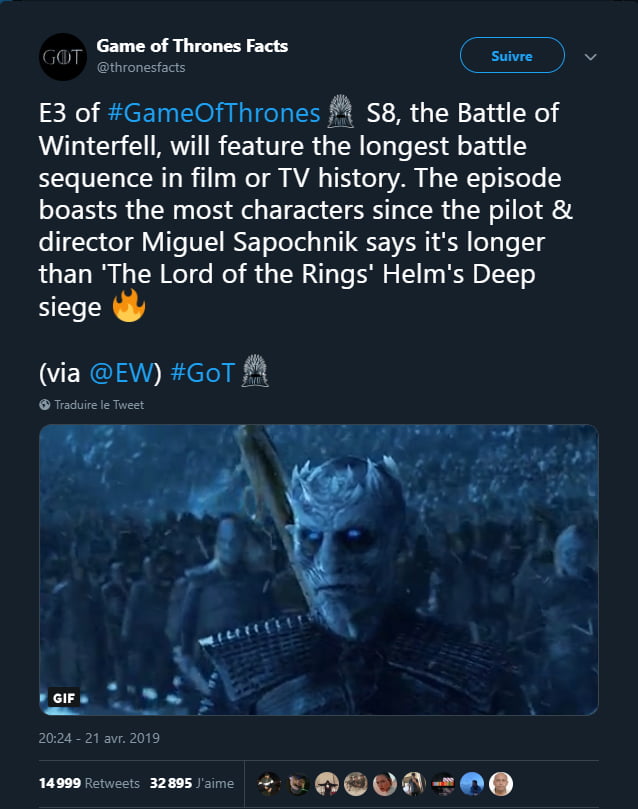
Task: Play the Night King GIF thumbnail
Action: tap(319, 565)
